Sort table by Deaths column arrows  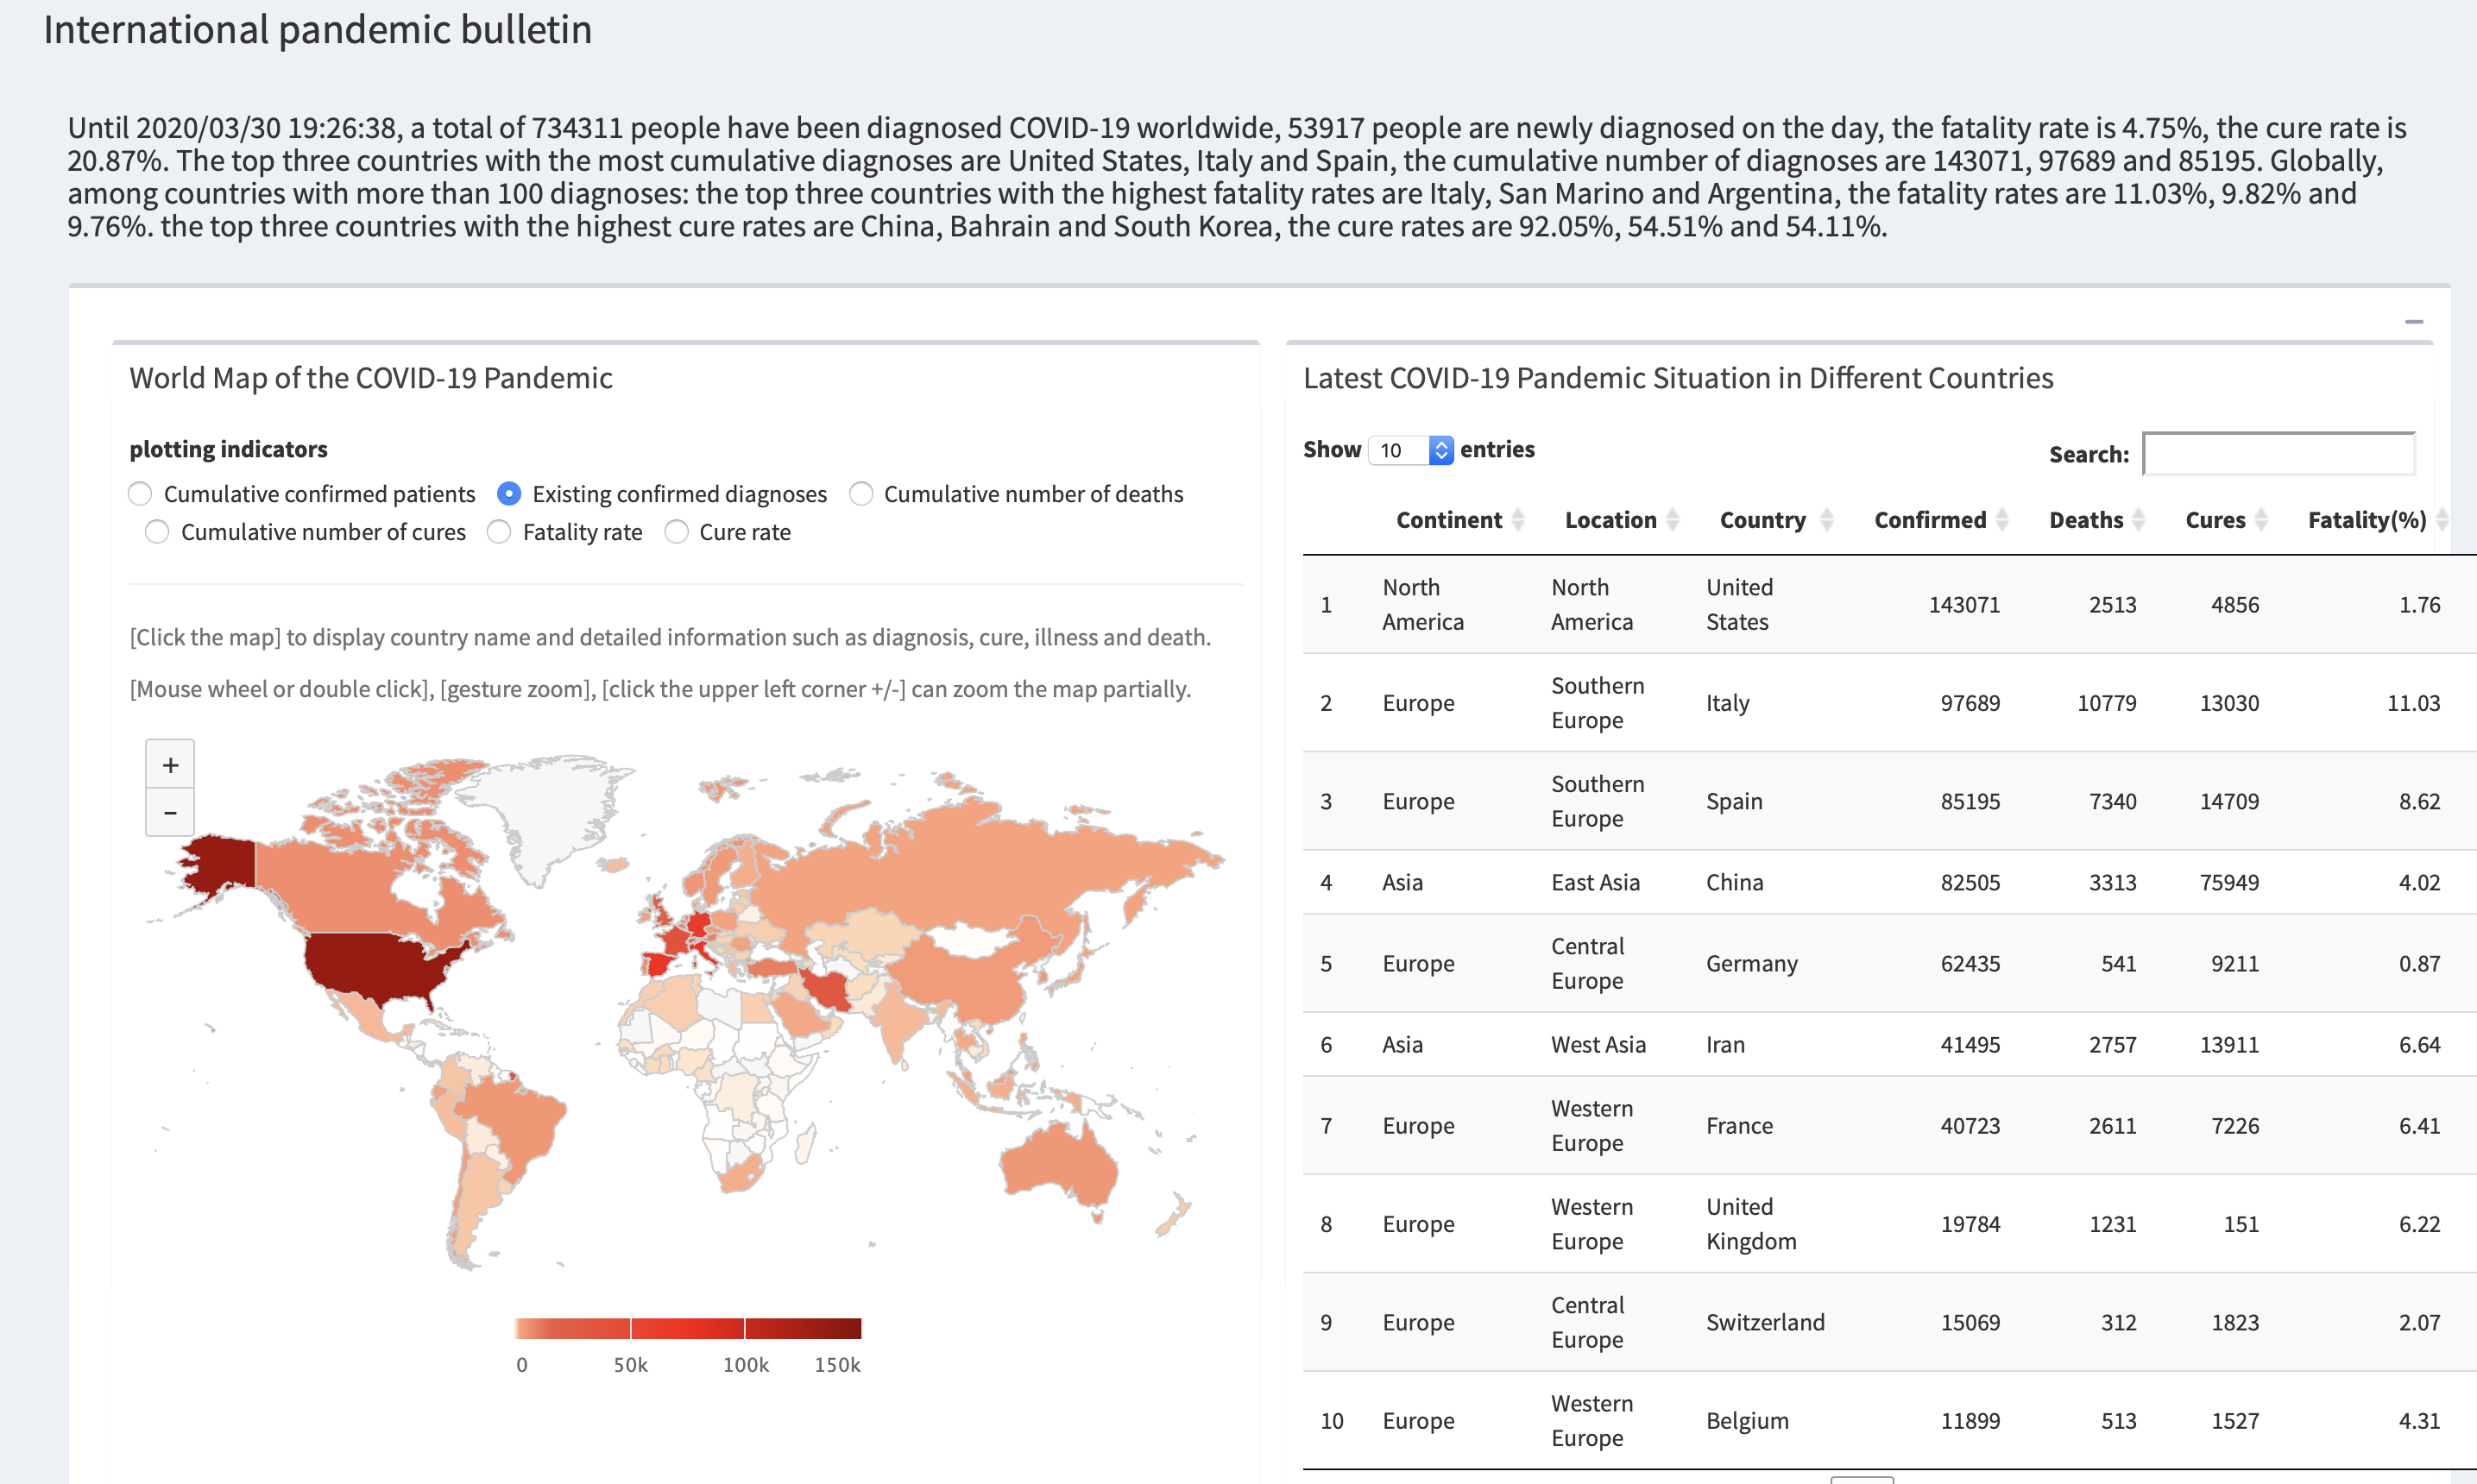2138,520
